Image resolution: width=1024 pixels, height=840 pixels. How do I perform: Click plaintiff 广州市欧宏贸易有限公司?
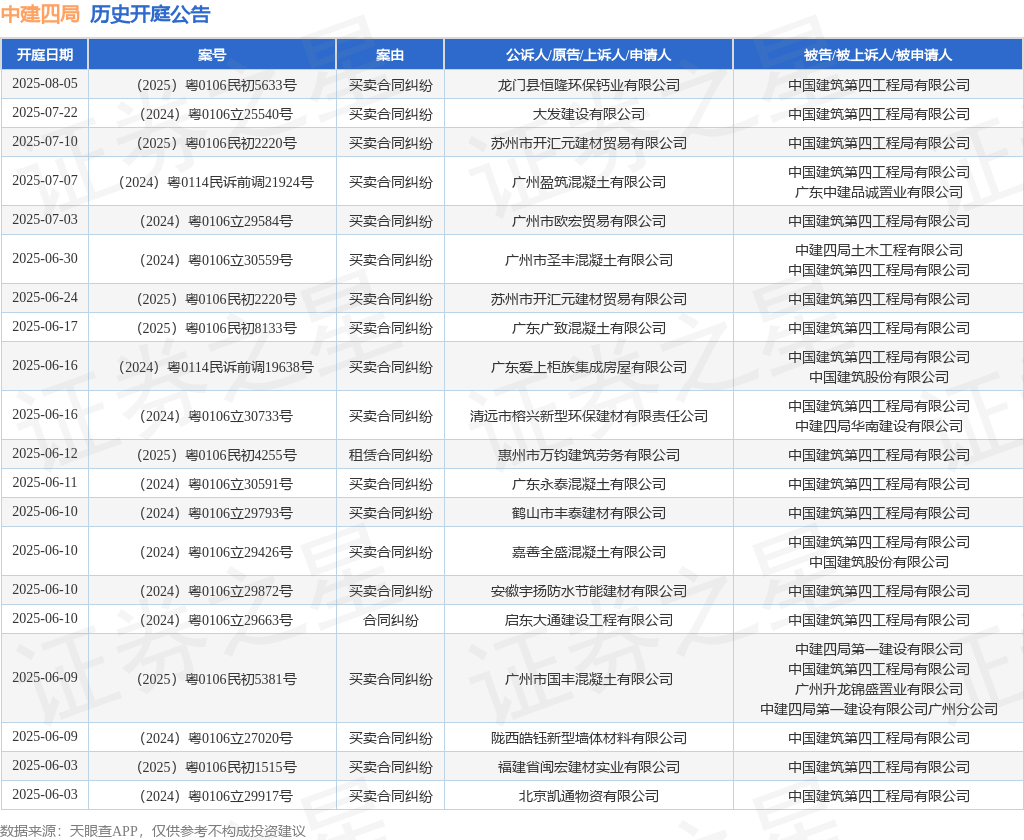click(x=588, y=221)
